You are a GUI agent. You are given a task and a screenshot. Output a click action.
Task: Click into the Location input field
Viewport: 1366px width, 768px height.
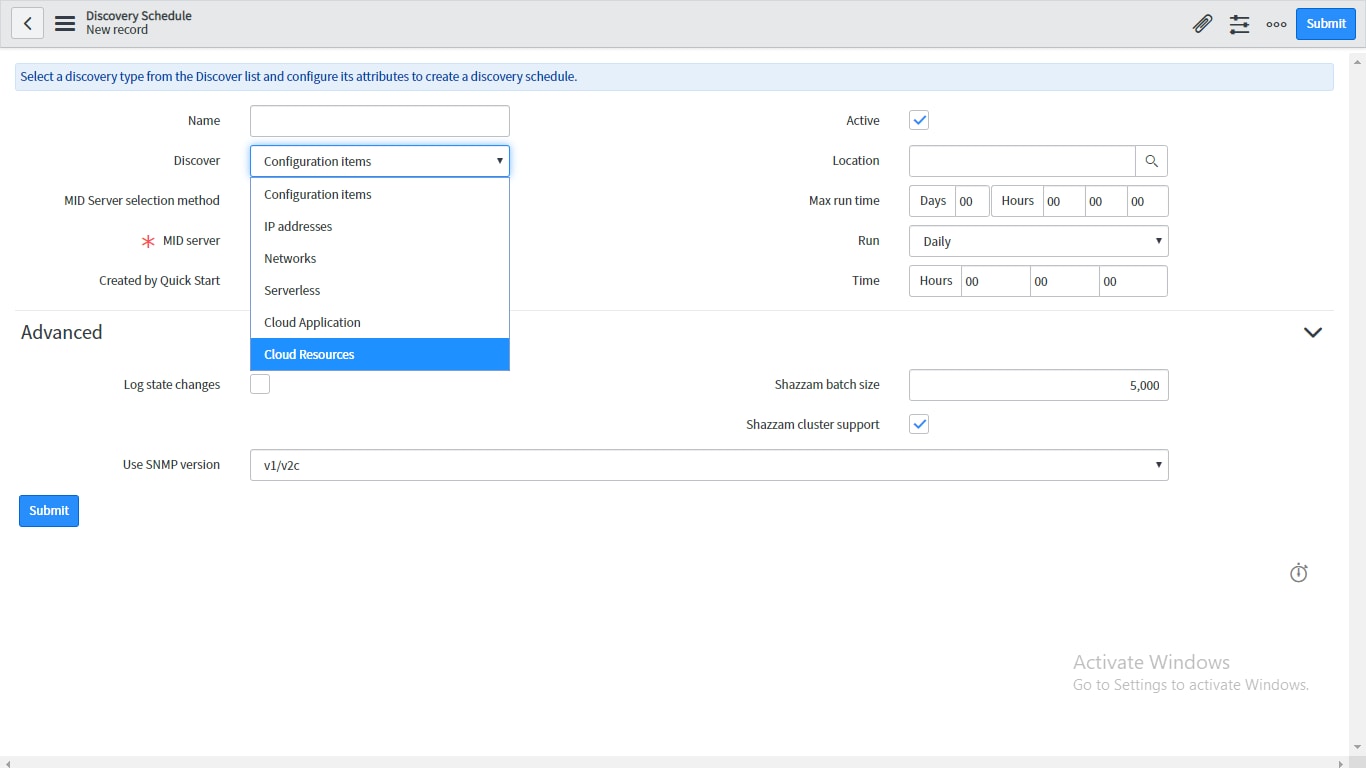[1022, 161]
